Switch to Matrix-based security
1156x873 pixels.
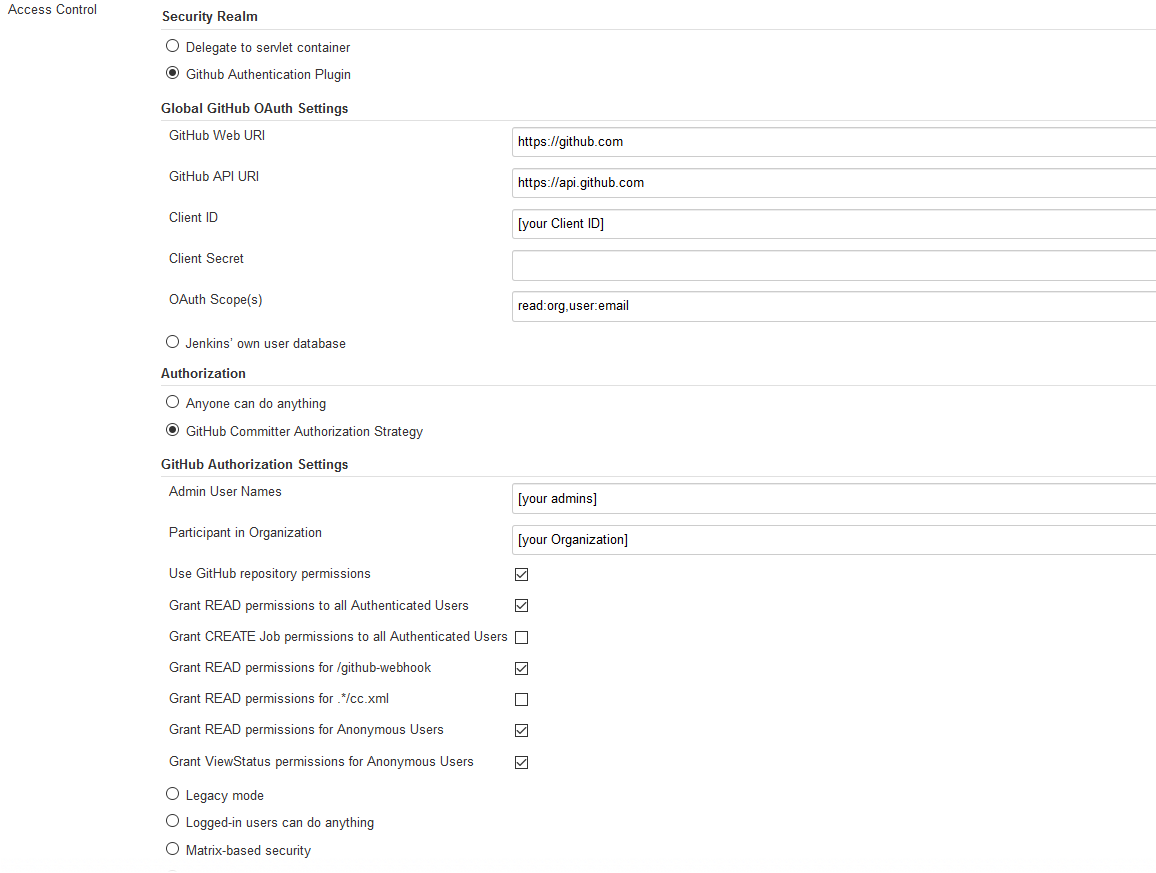tap(172, 848)
